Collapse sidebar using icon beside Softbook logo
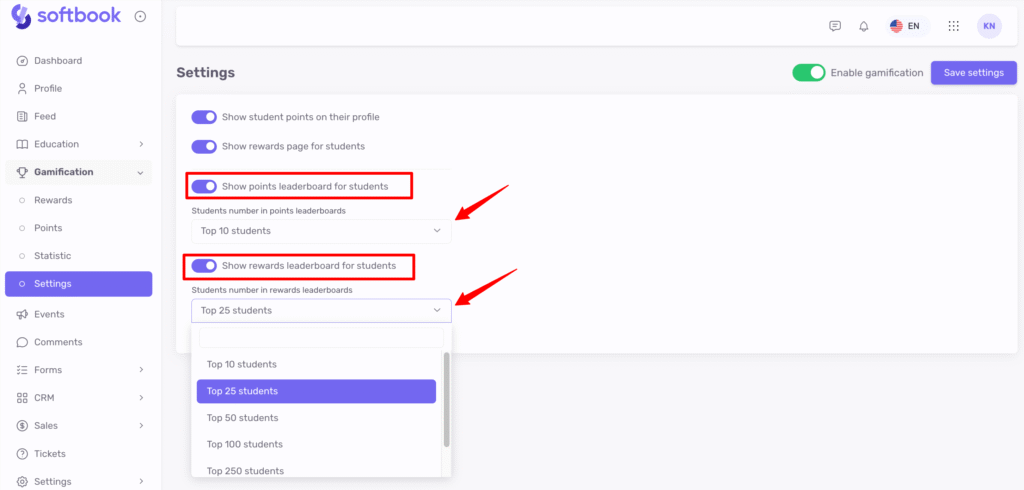Screen dimensions: 1024x490 pyautogui.click(x=140, y=16)
